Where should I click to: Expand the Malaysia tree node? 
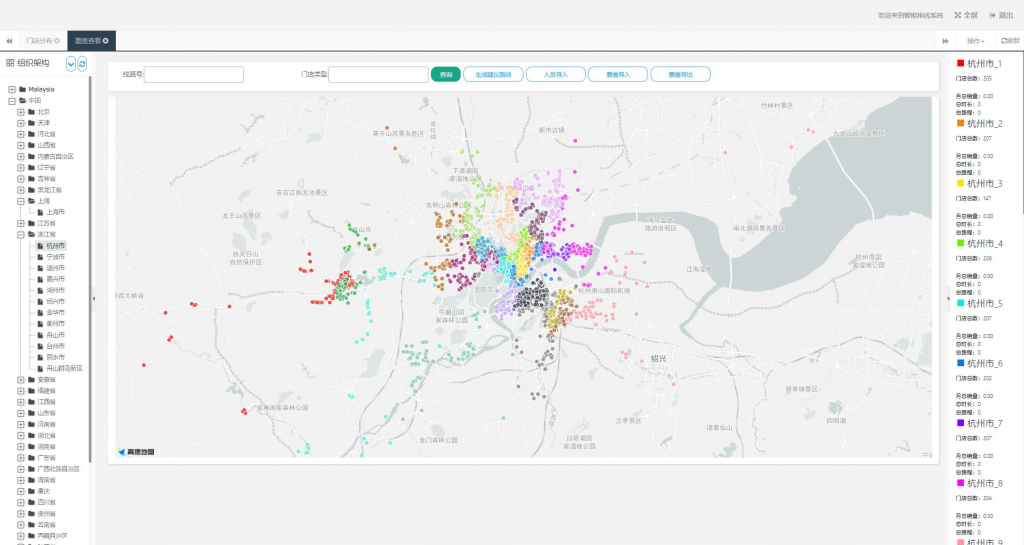pos(11,89)
